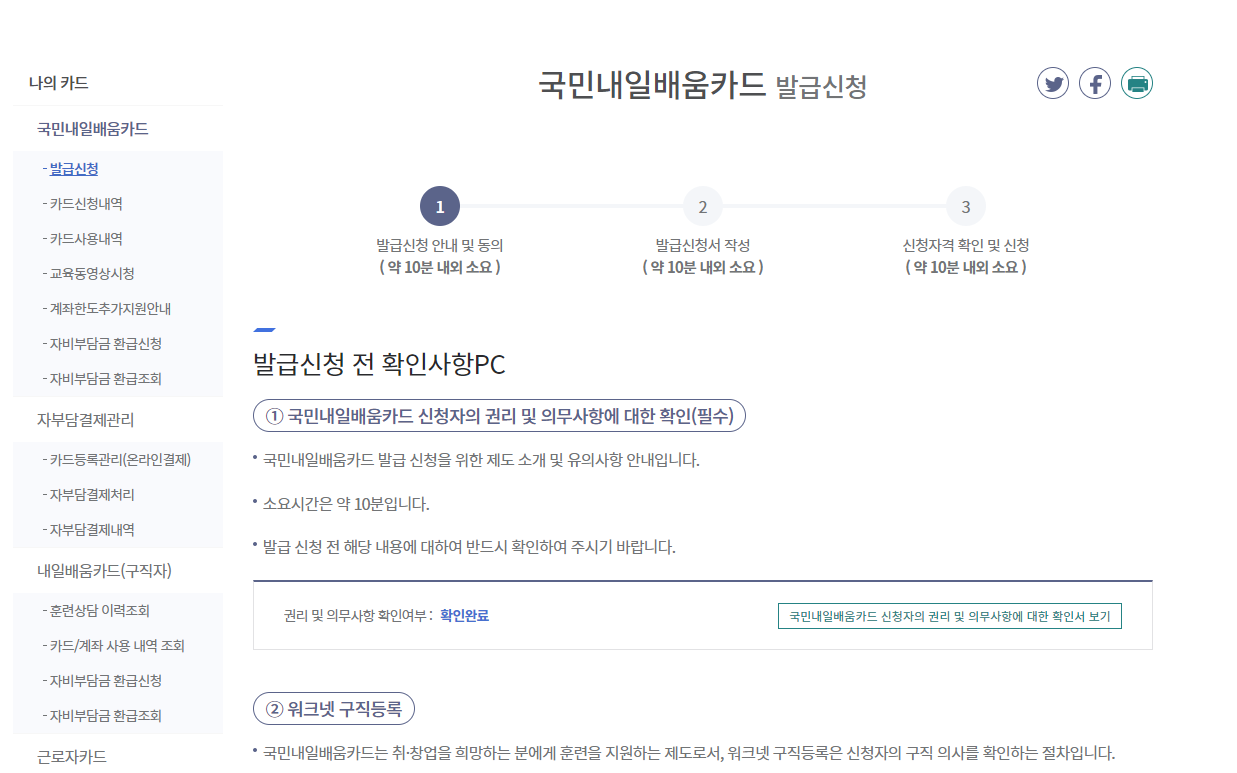Click the page title 국민내일배움카드 발급신청
This screenshot has height=773, width=1237.
[703, 84]
